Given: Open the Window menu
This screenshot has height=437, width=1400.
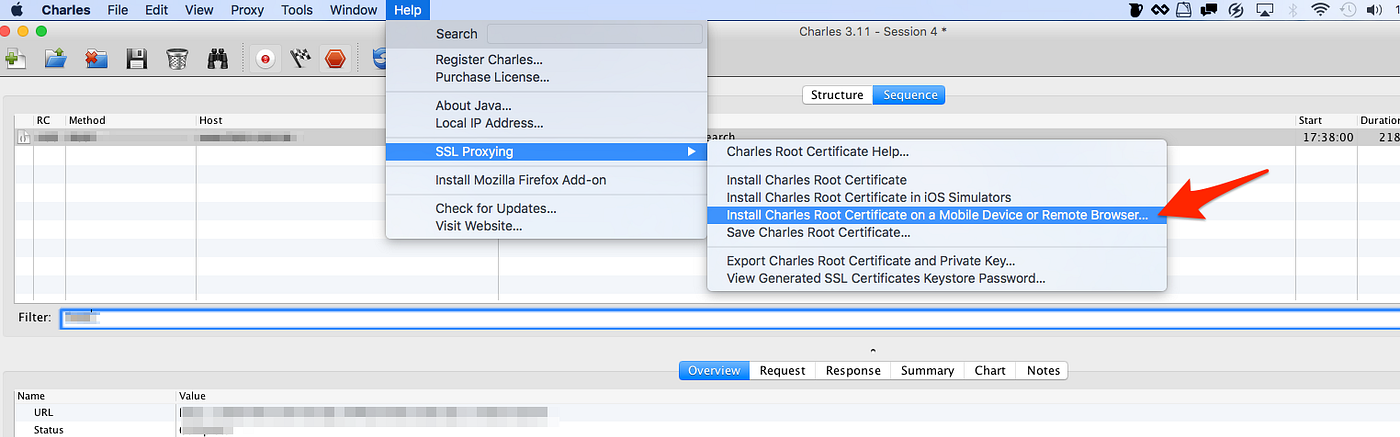Looking at the screenshot, I should point(353,10).
